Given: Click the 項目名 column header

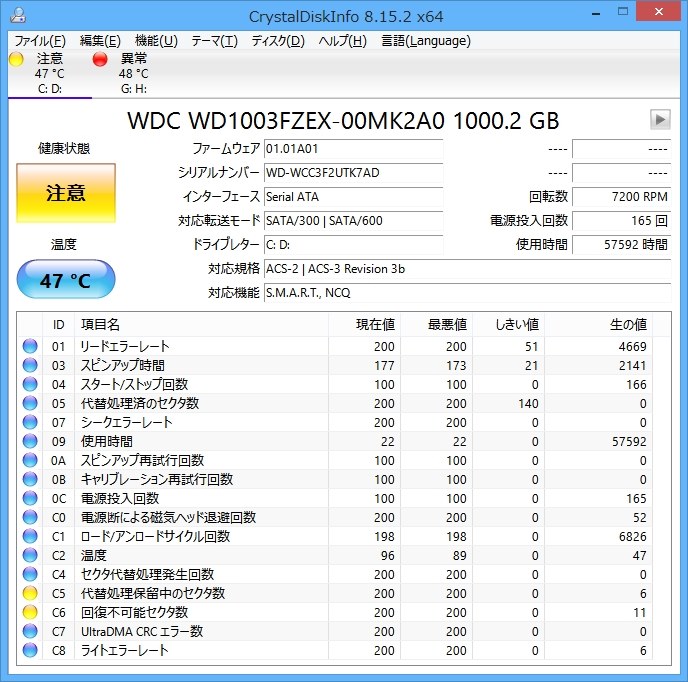Looking at the screenshot, I should [x=201, y=324].
